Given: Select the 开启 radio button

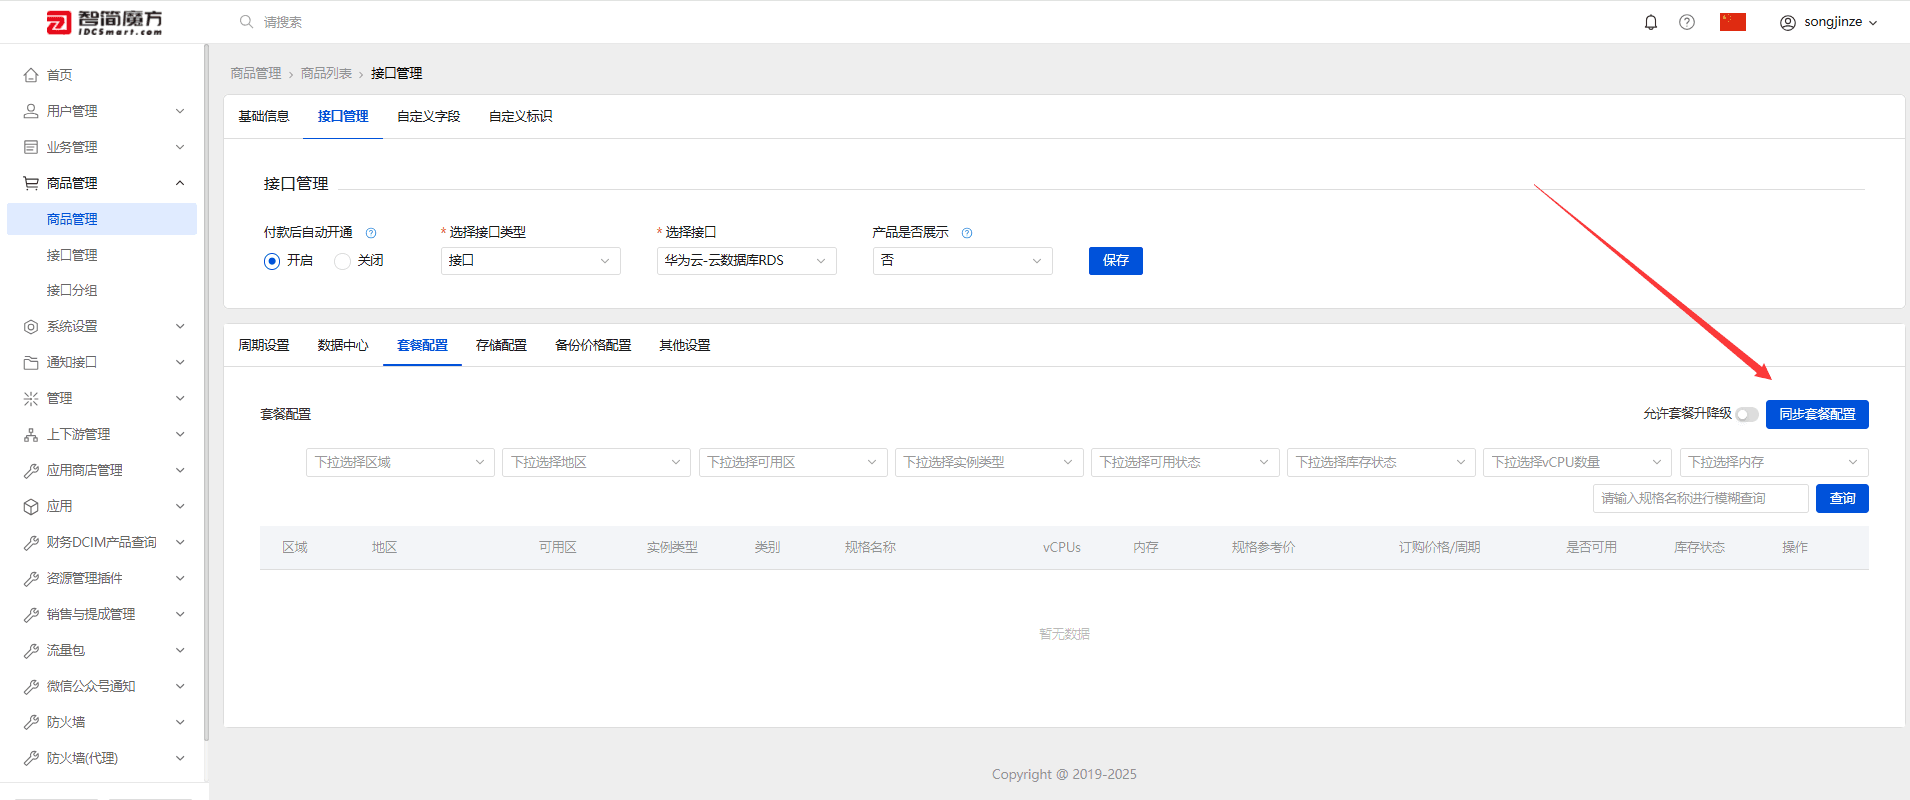Looking at the screenshot, I should pyautogui.click(x=272, y=261).
